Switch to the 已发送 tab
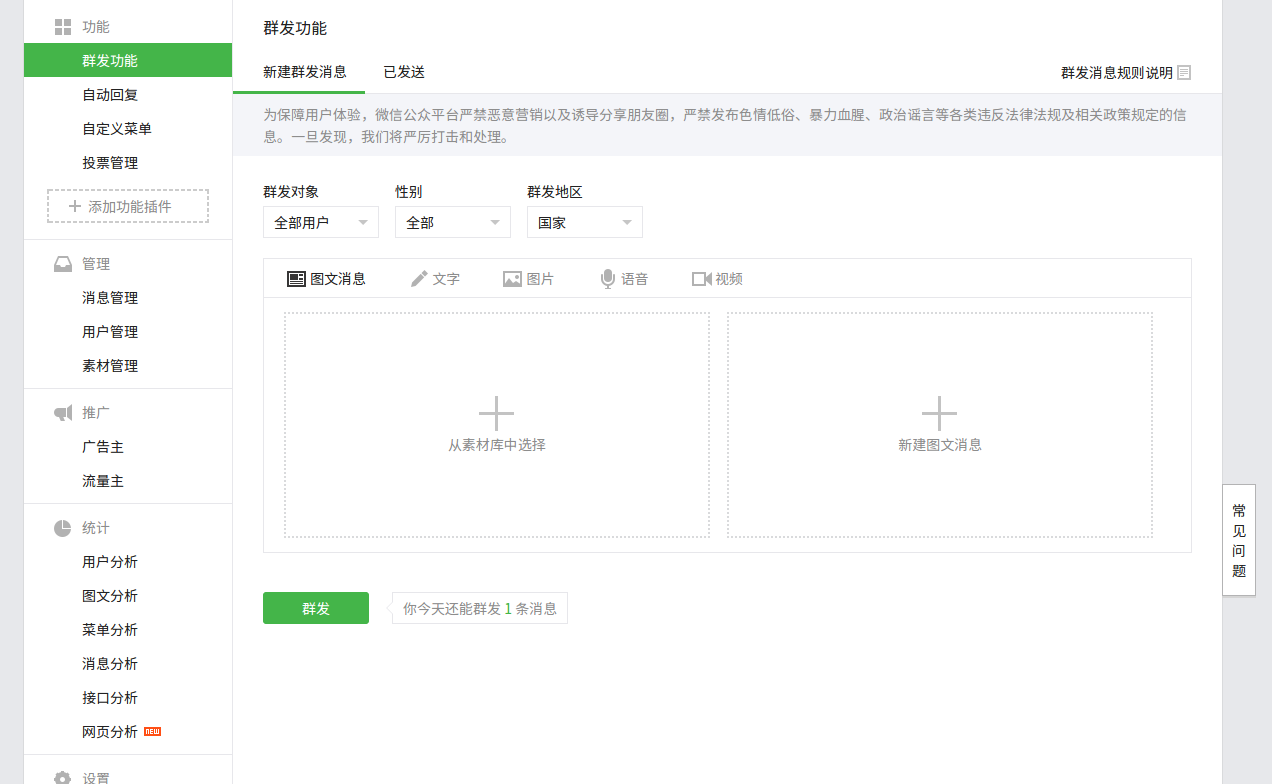 click(x=404, y=71)
